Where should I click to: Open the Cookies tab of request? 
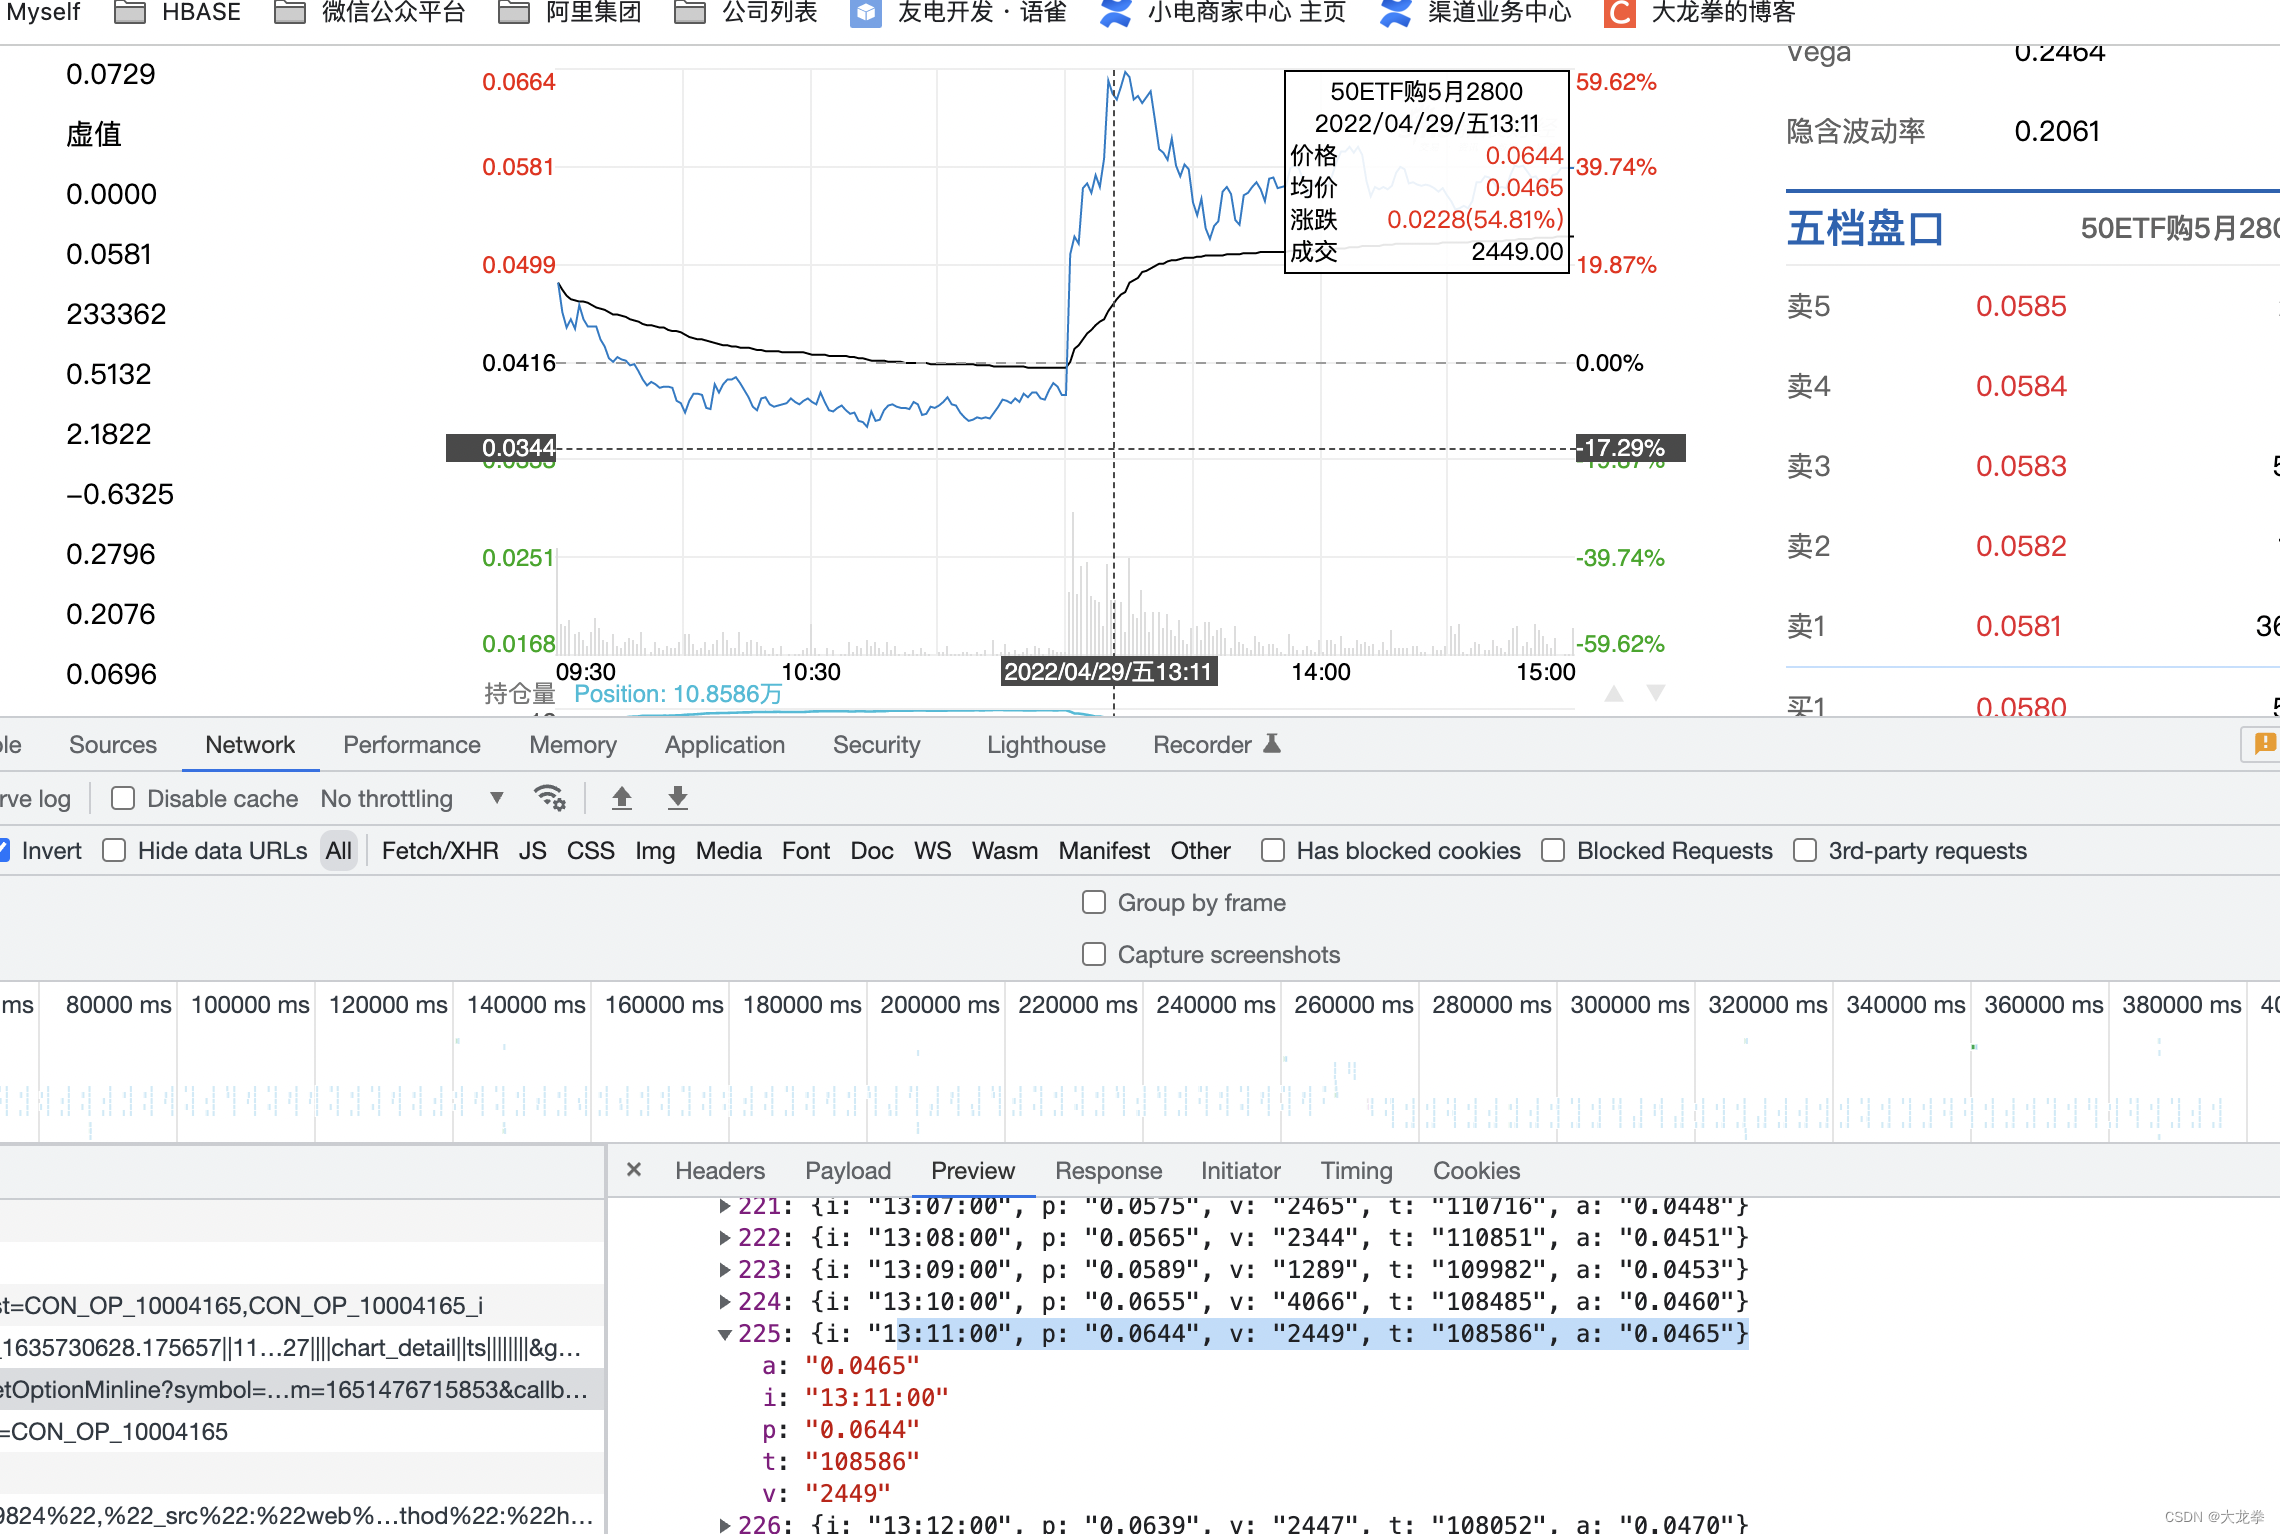pyautogui.click(x=1476, y=1170)
